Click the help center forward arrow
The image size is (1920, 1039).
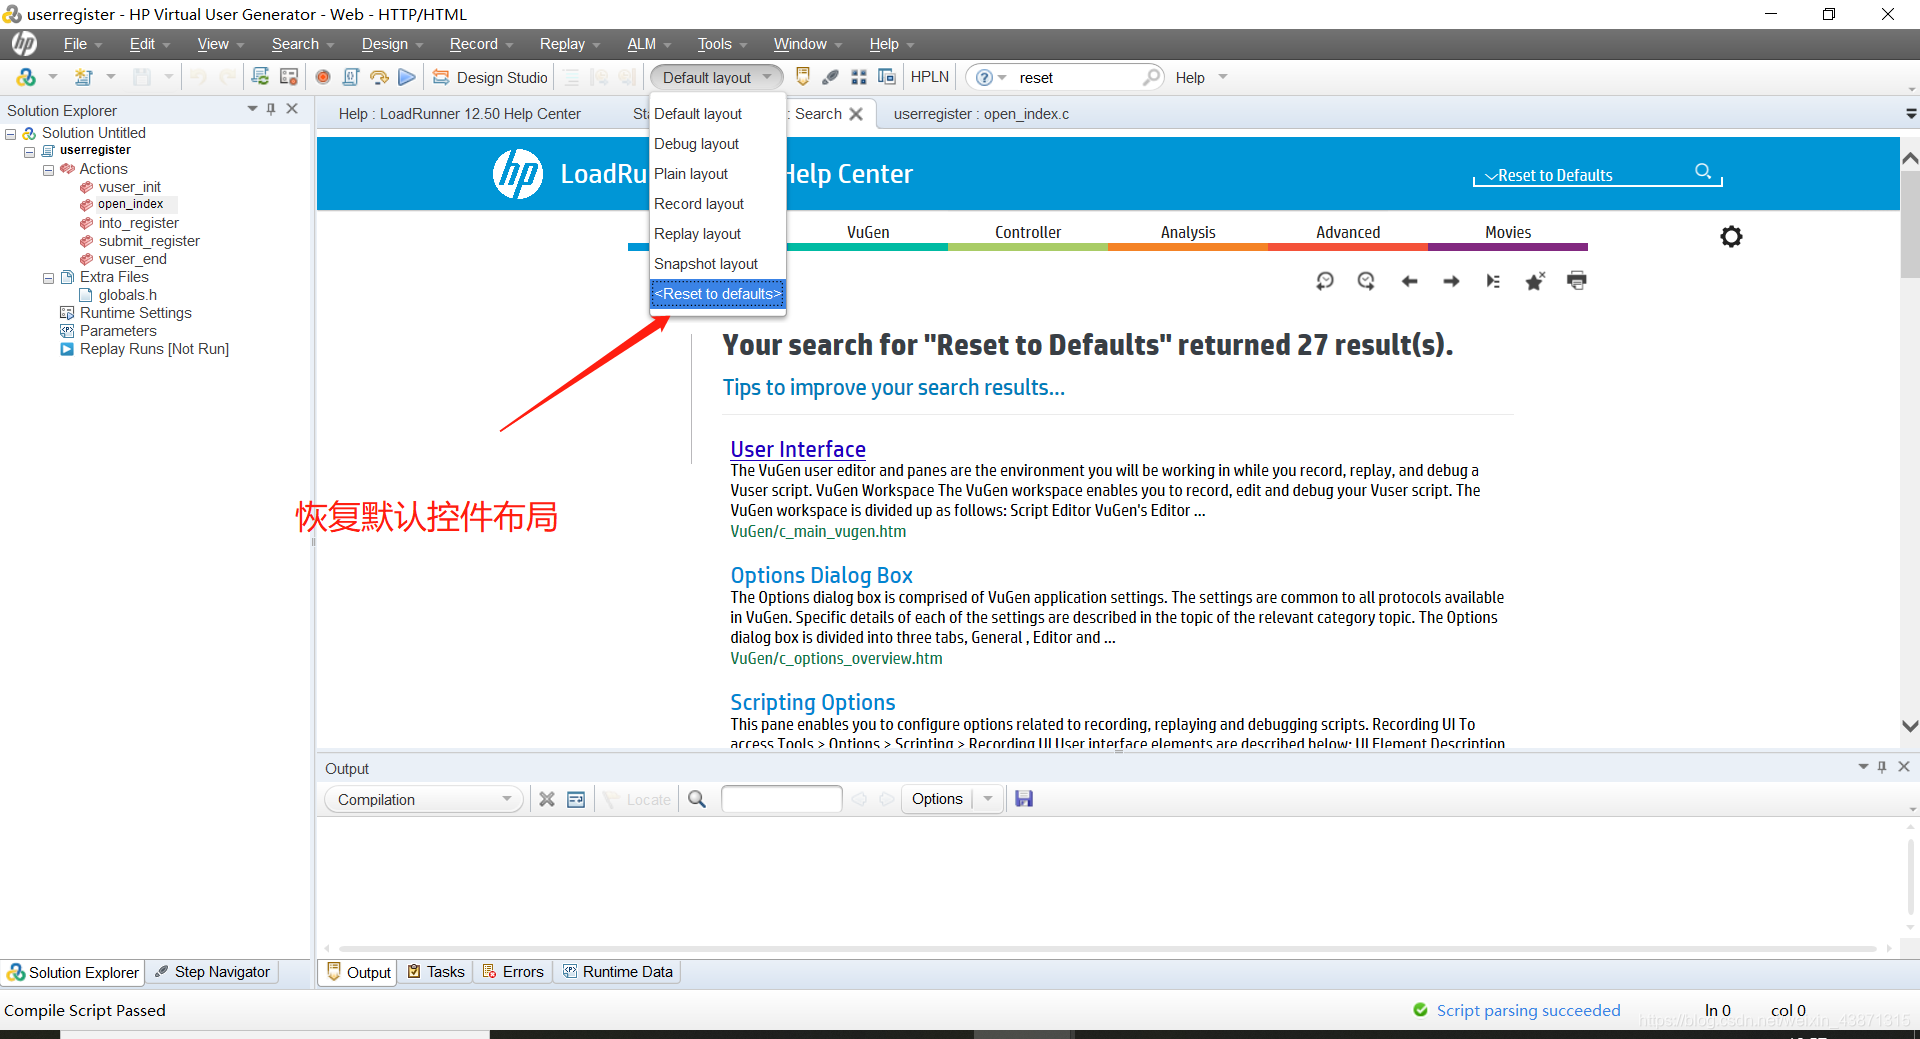pyautogui.click(x=1451, y=281)
